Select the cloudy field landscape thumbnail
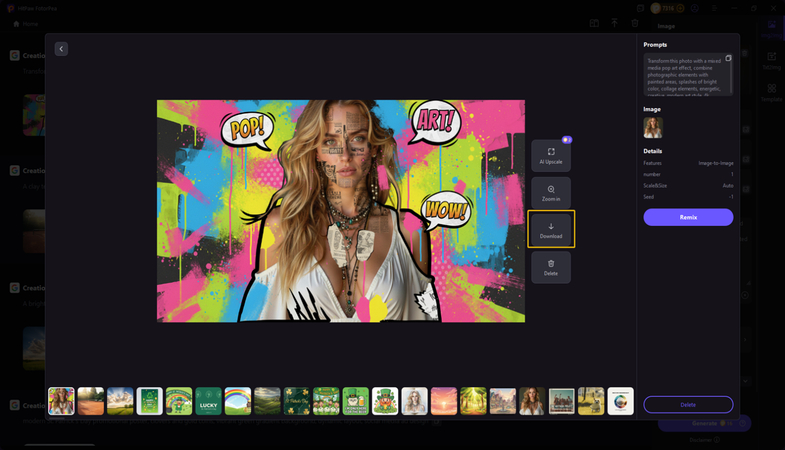 pos(120,401)
